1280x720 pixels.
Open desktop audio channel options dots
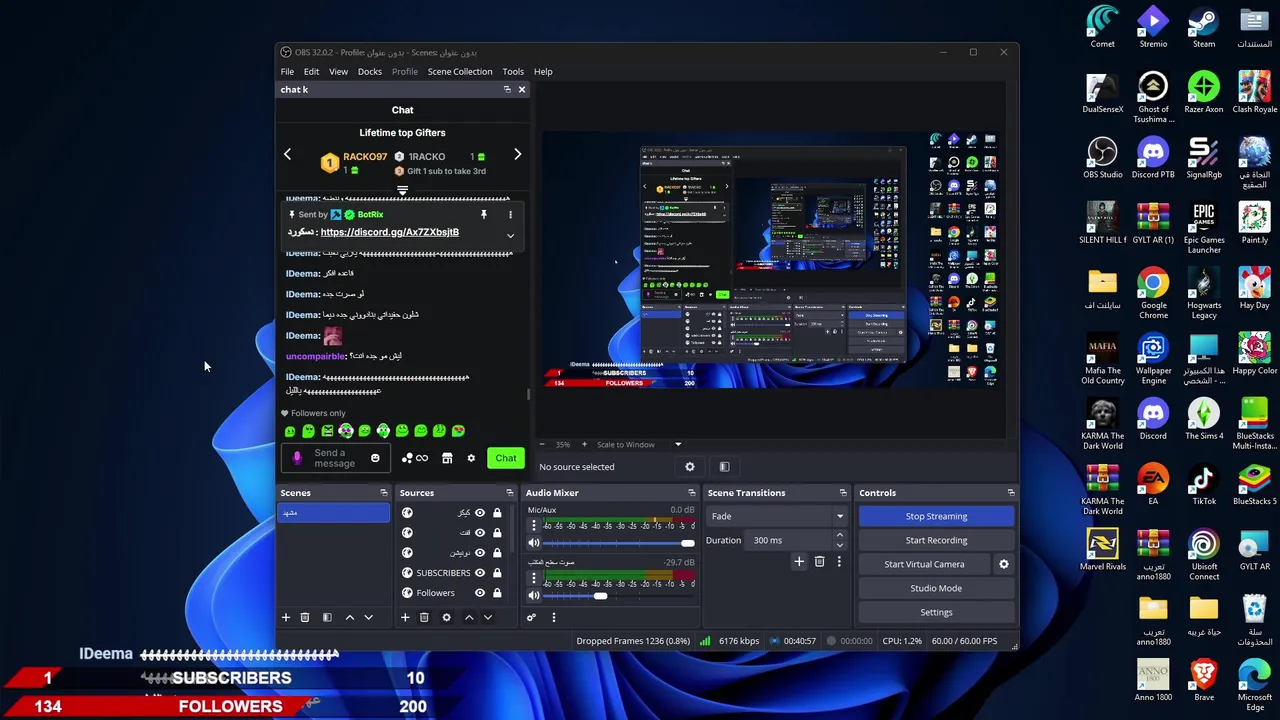pyautogui.click(x=533, y=578)
